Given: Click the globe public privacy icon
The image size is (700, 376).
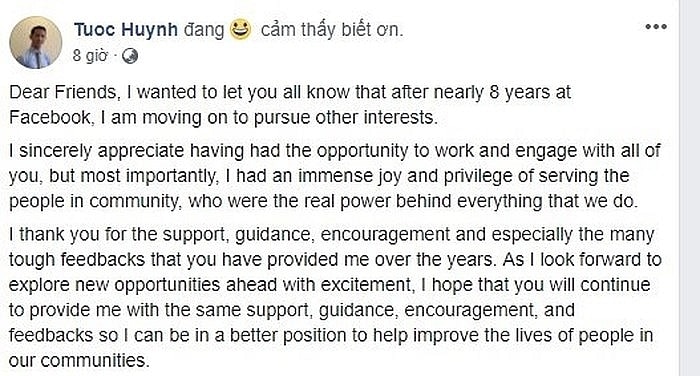Looking at the screenshot, I should pyautogui.click(x=130, y=56).
